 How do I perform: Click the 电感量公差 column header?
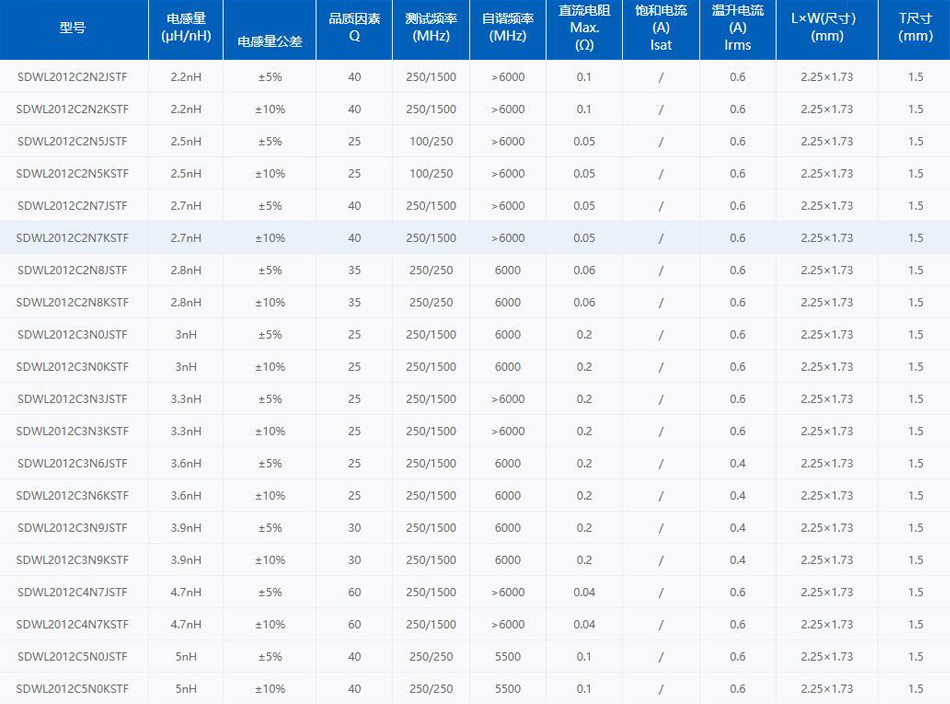pos(269,42)
